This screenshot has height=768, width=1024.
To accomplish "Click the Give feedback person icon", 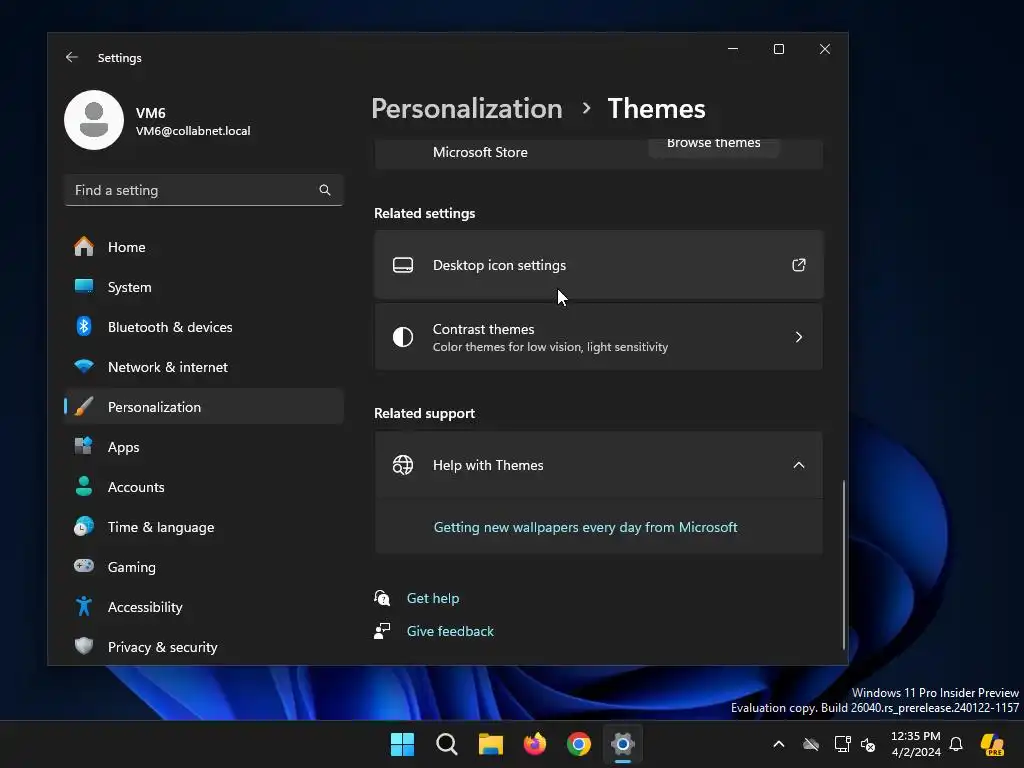I will tap(382, 631).
